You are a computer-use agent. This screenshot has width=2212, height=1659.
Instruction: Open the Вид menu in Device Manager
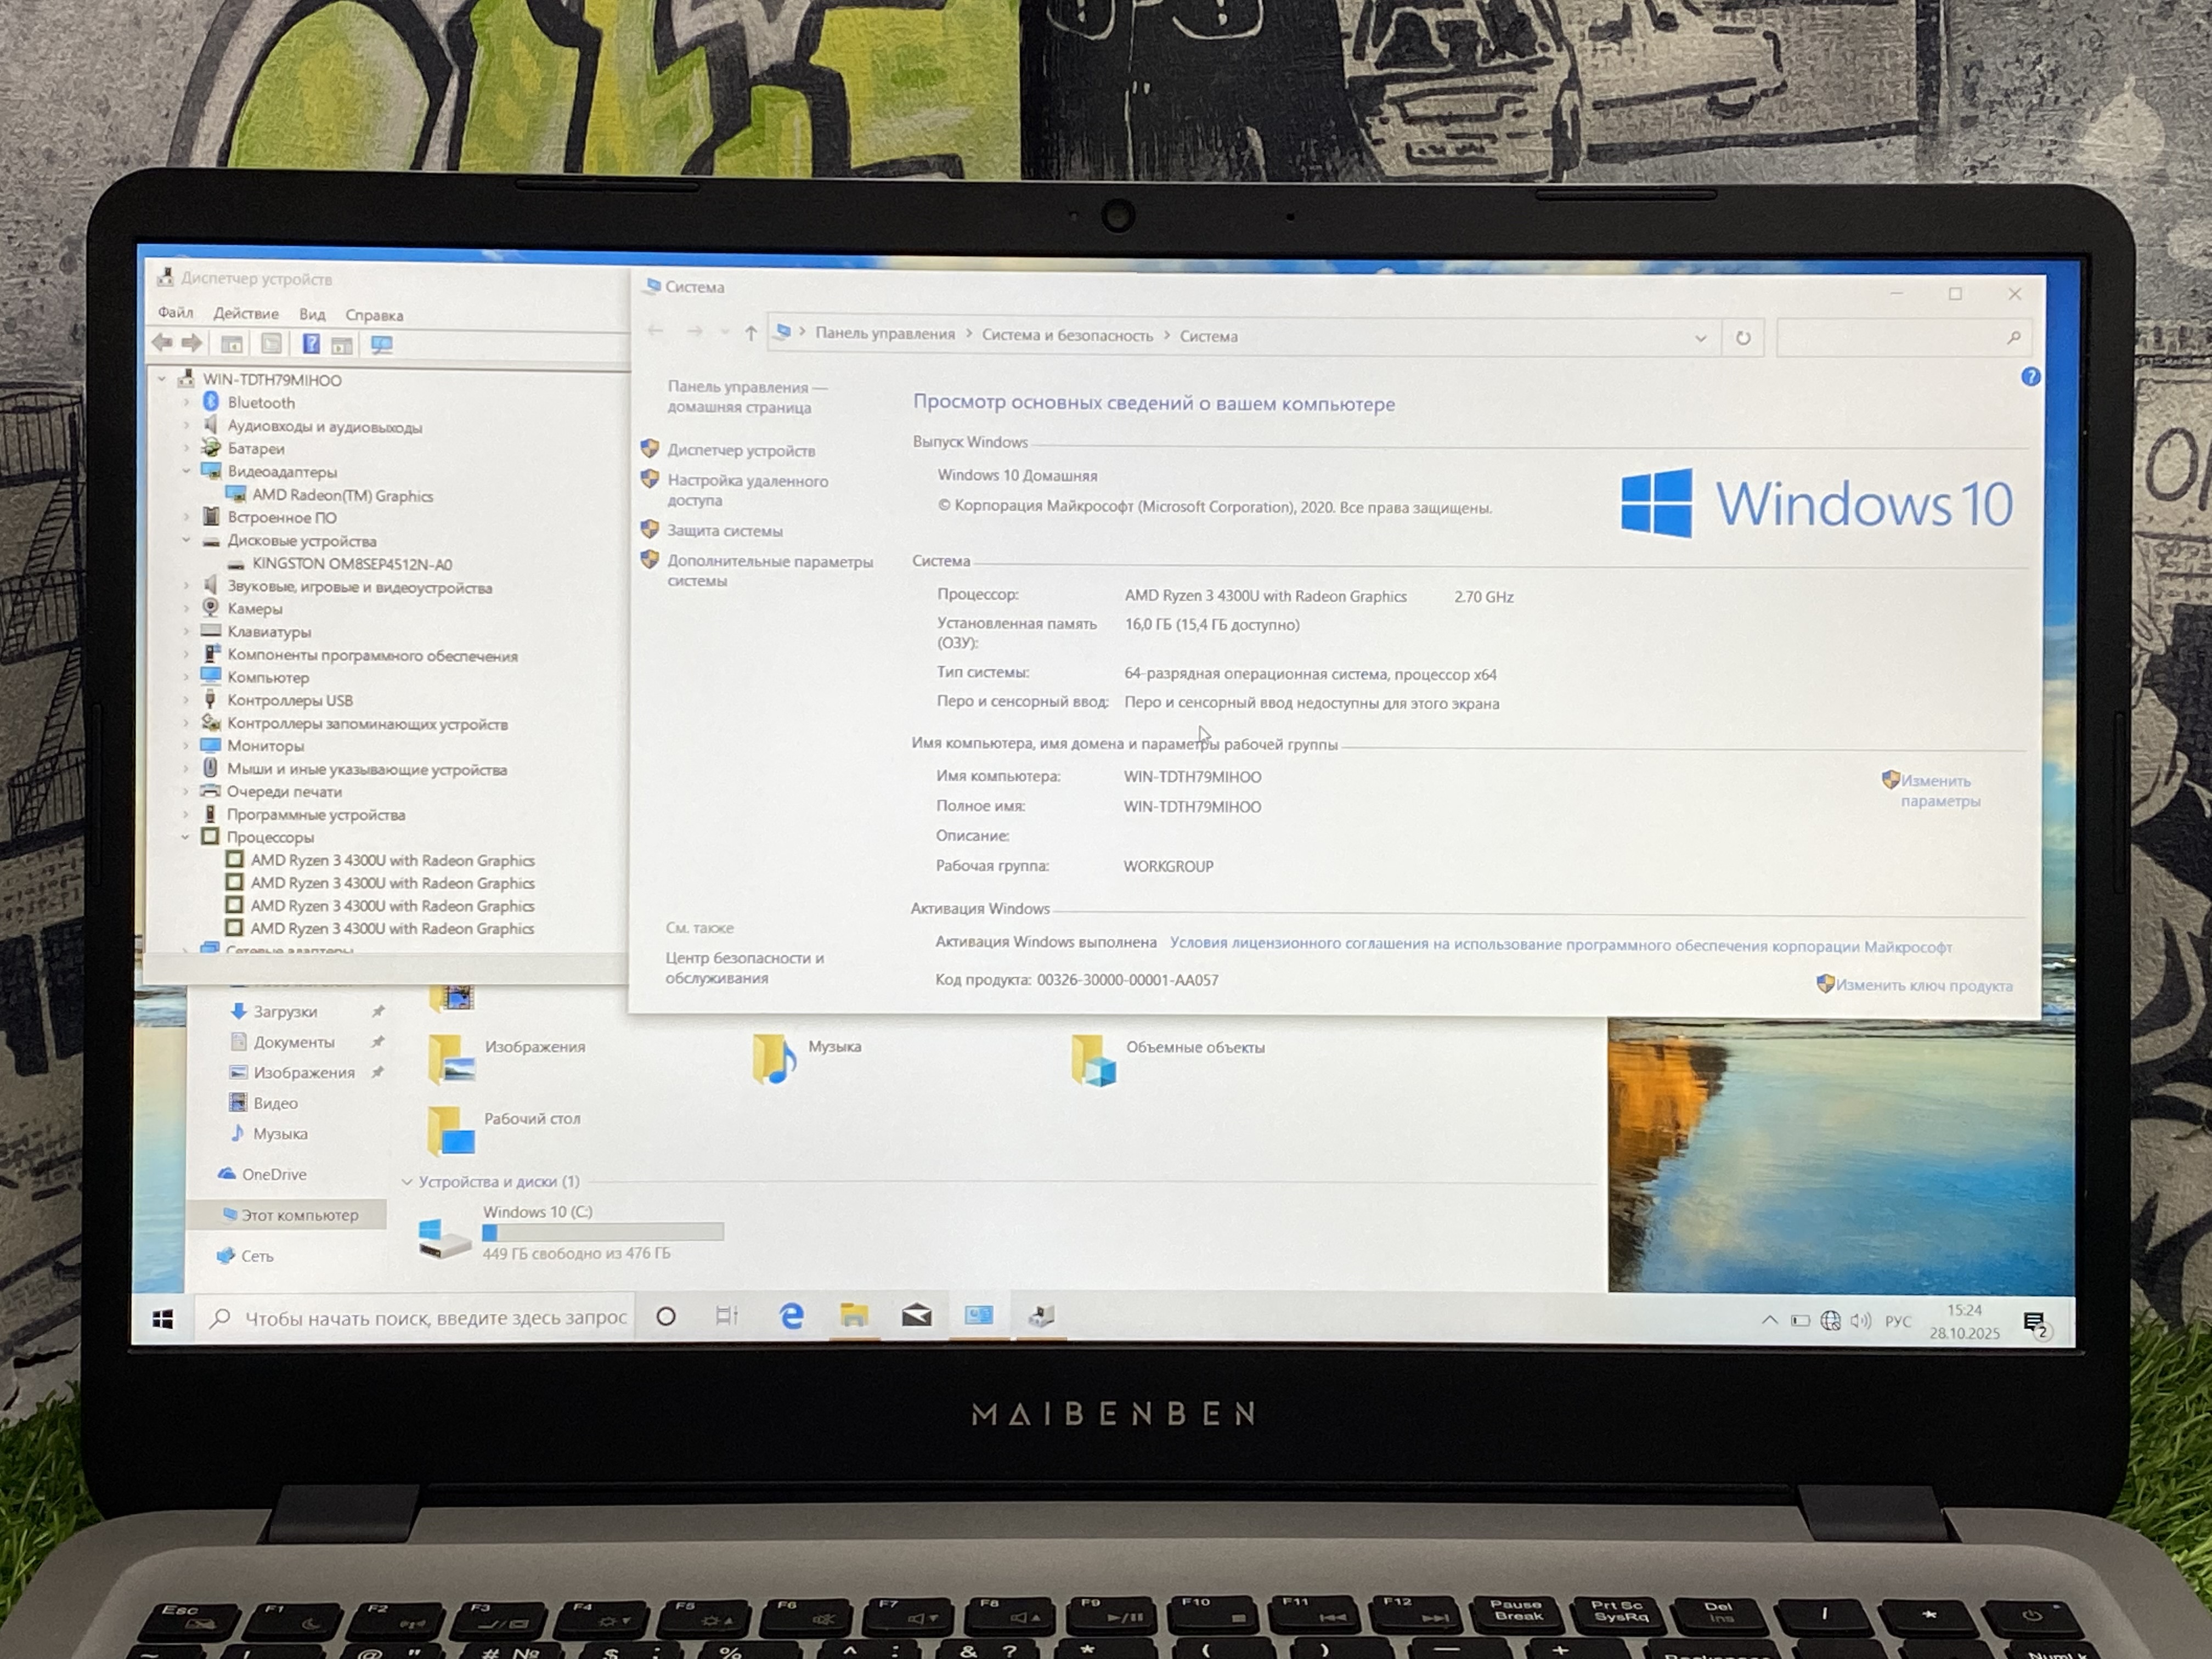tap(312, 314)
